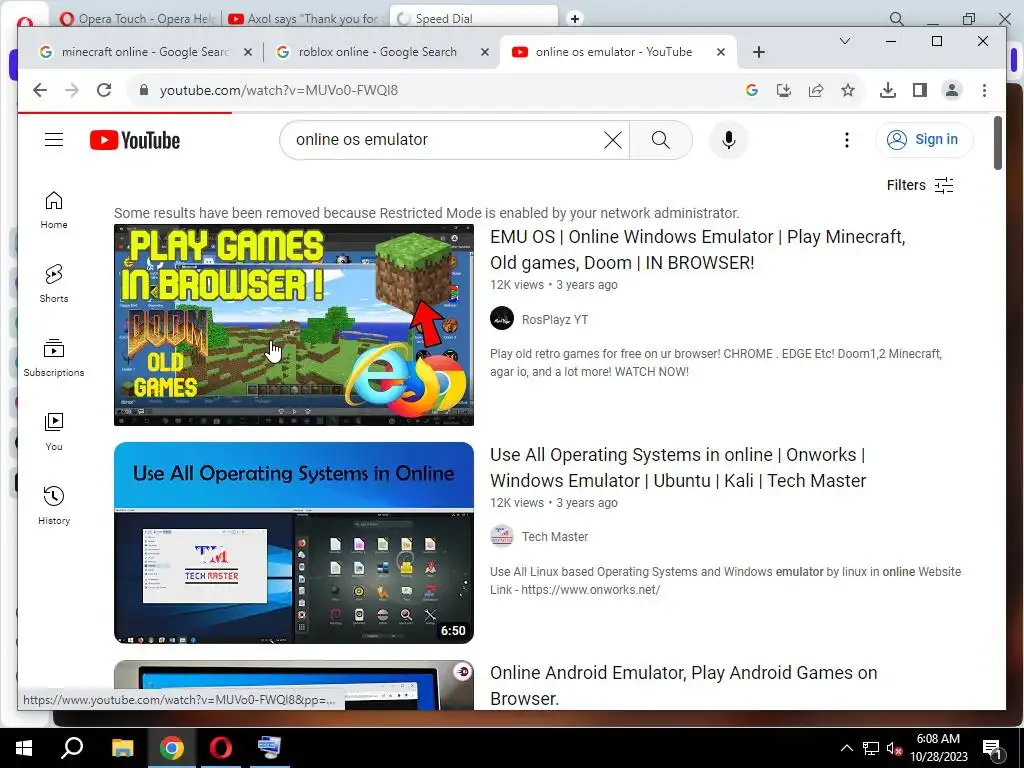Open File Explorer from taskbar
This screenshot has height=768, width=1024.
122,748
